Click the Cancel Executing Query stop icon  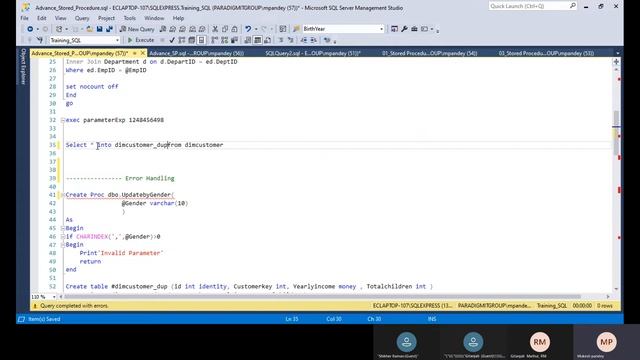(162, 40)
